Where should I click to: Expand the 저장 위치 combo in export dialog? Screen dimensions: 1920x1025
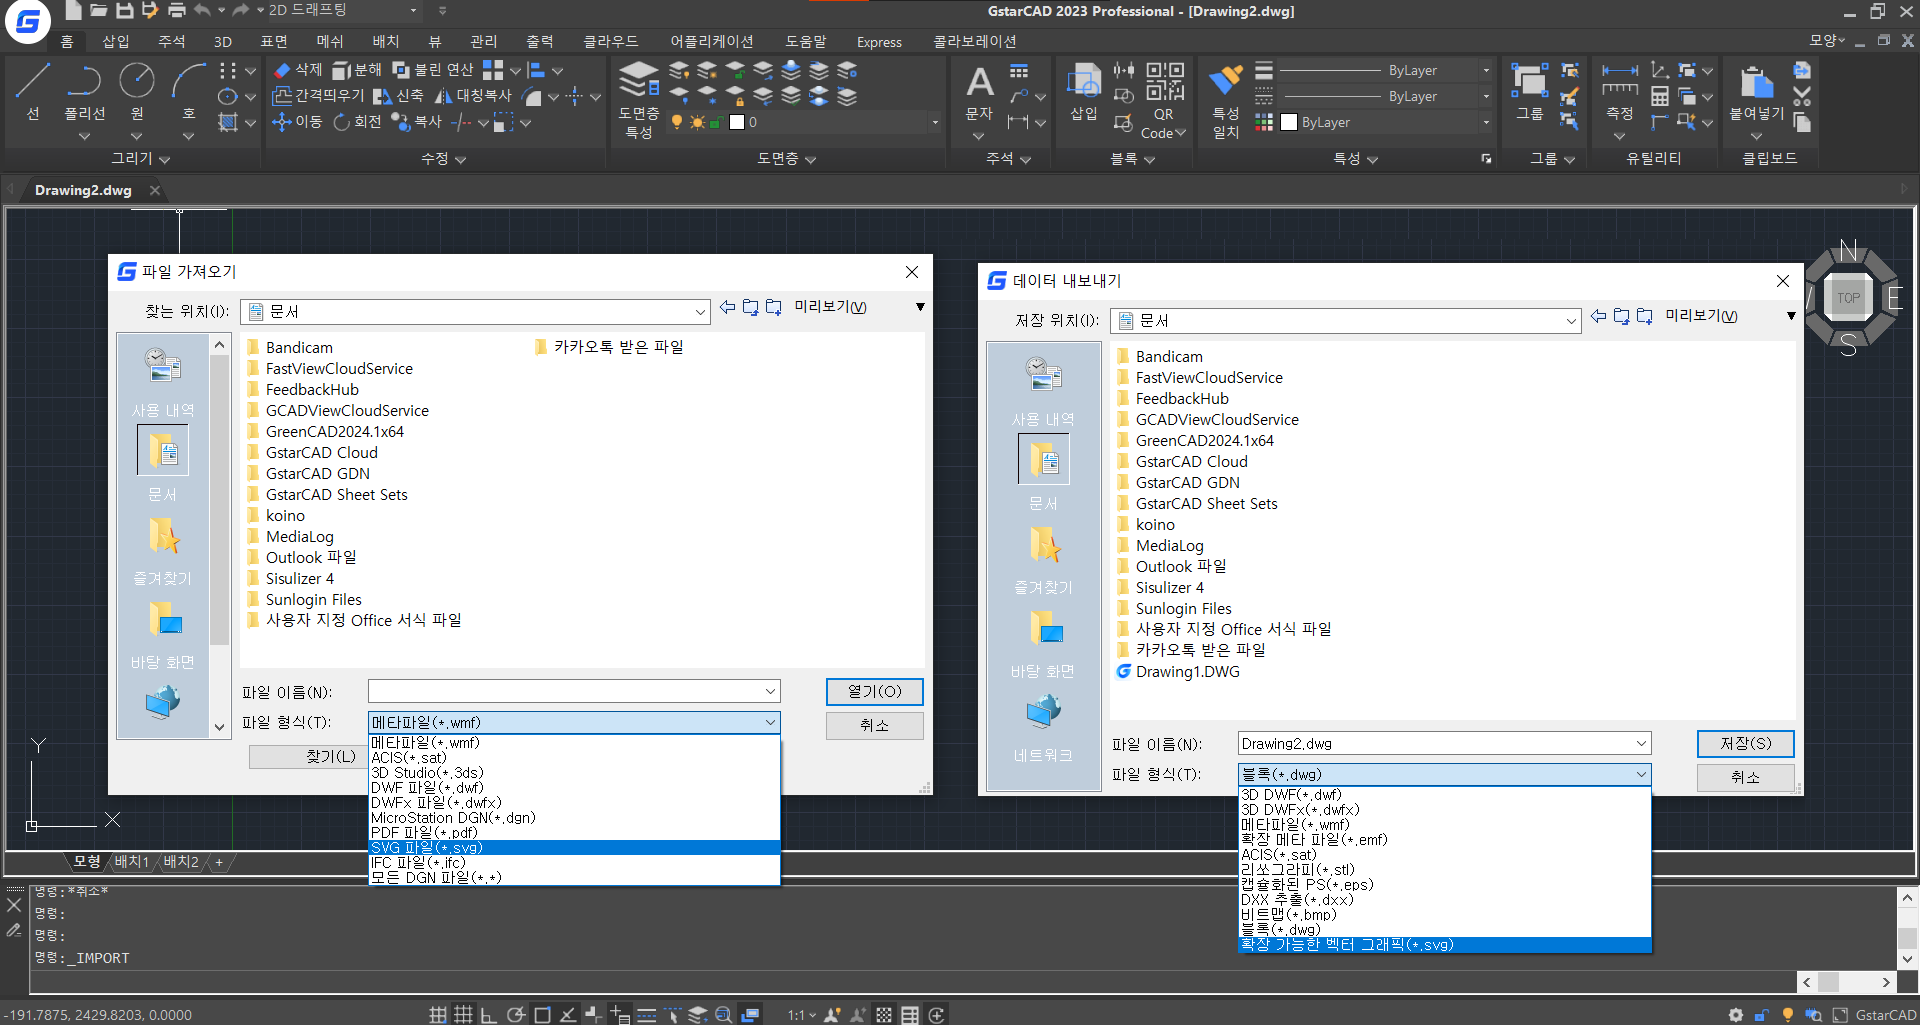pos(1571,321)
